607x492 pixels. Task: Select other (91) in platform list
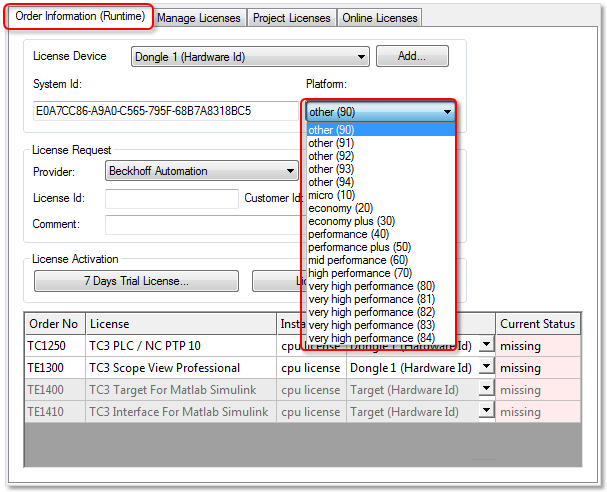(x=381, y=143)
